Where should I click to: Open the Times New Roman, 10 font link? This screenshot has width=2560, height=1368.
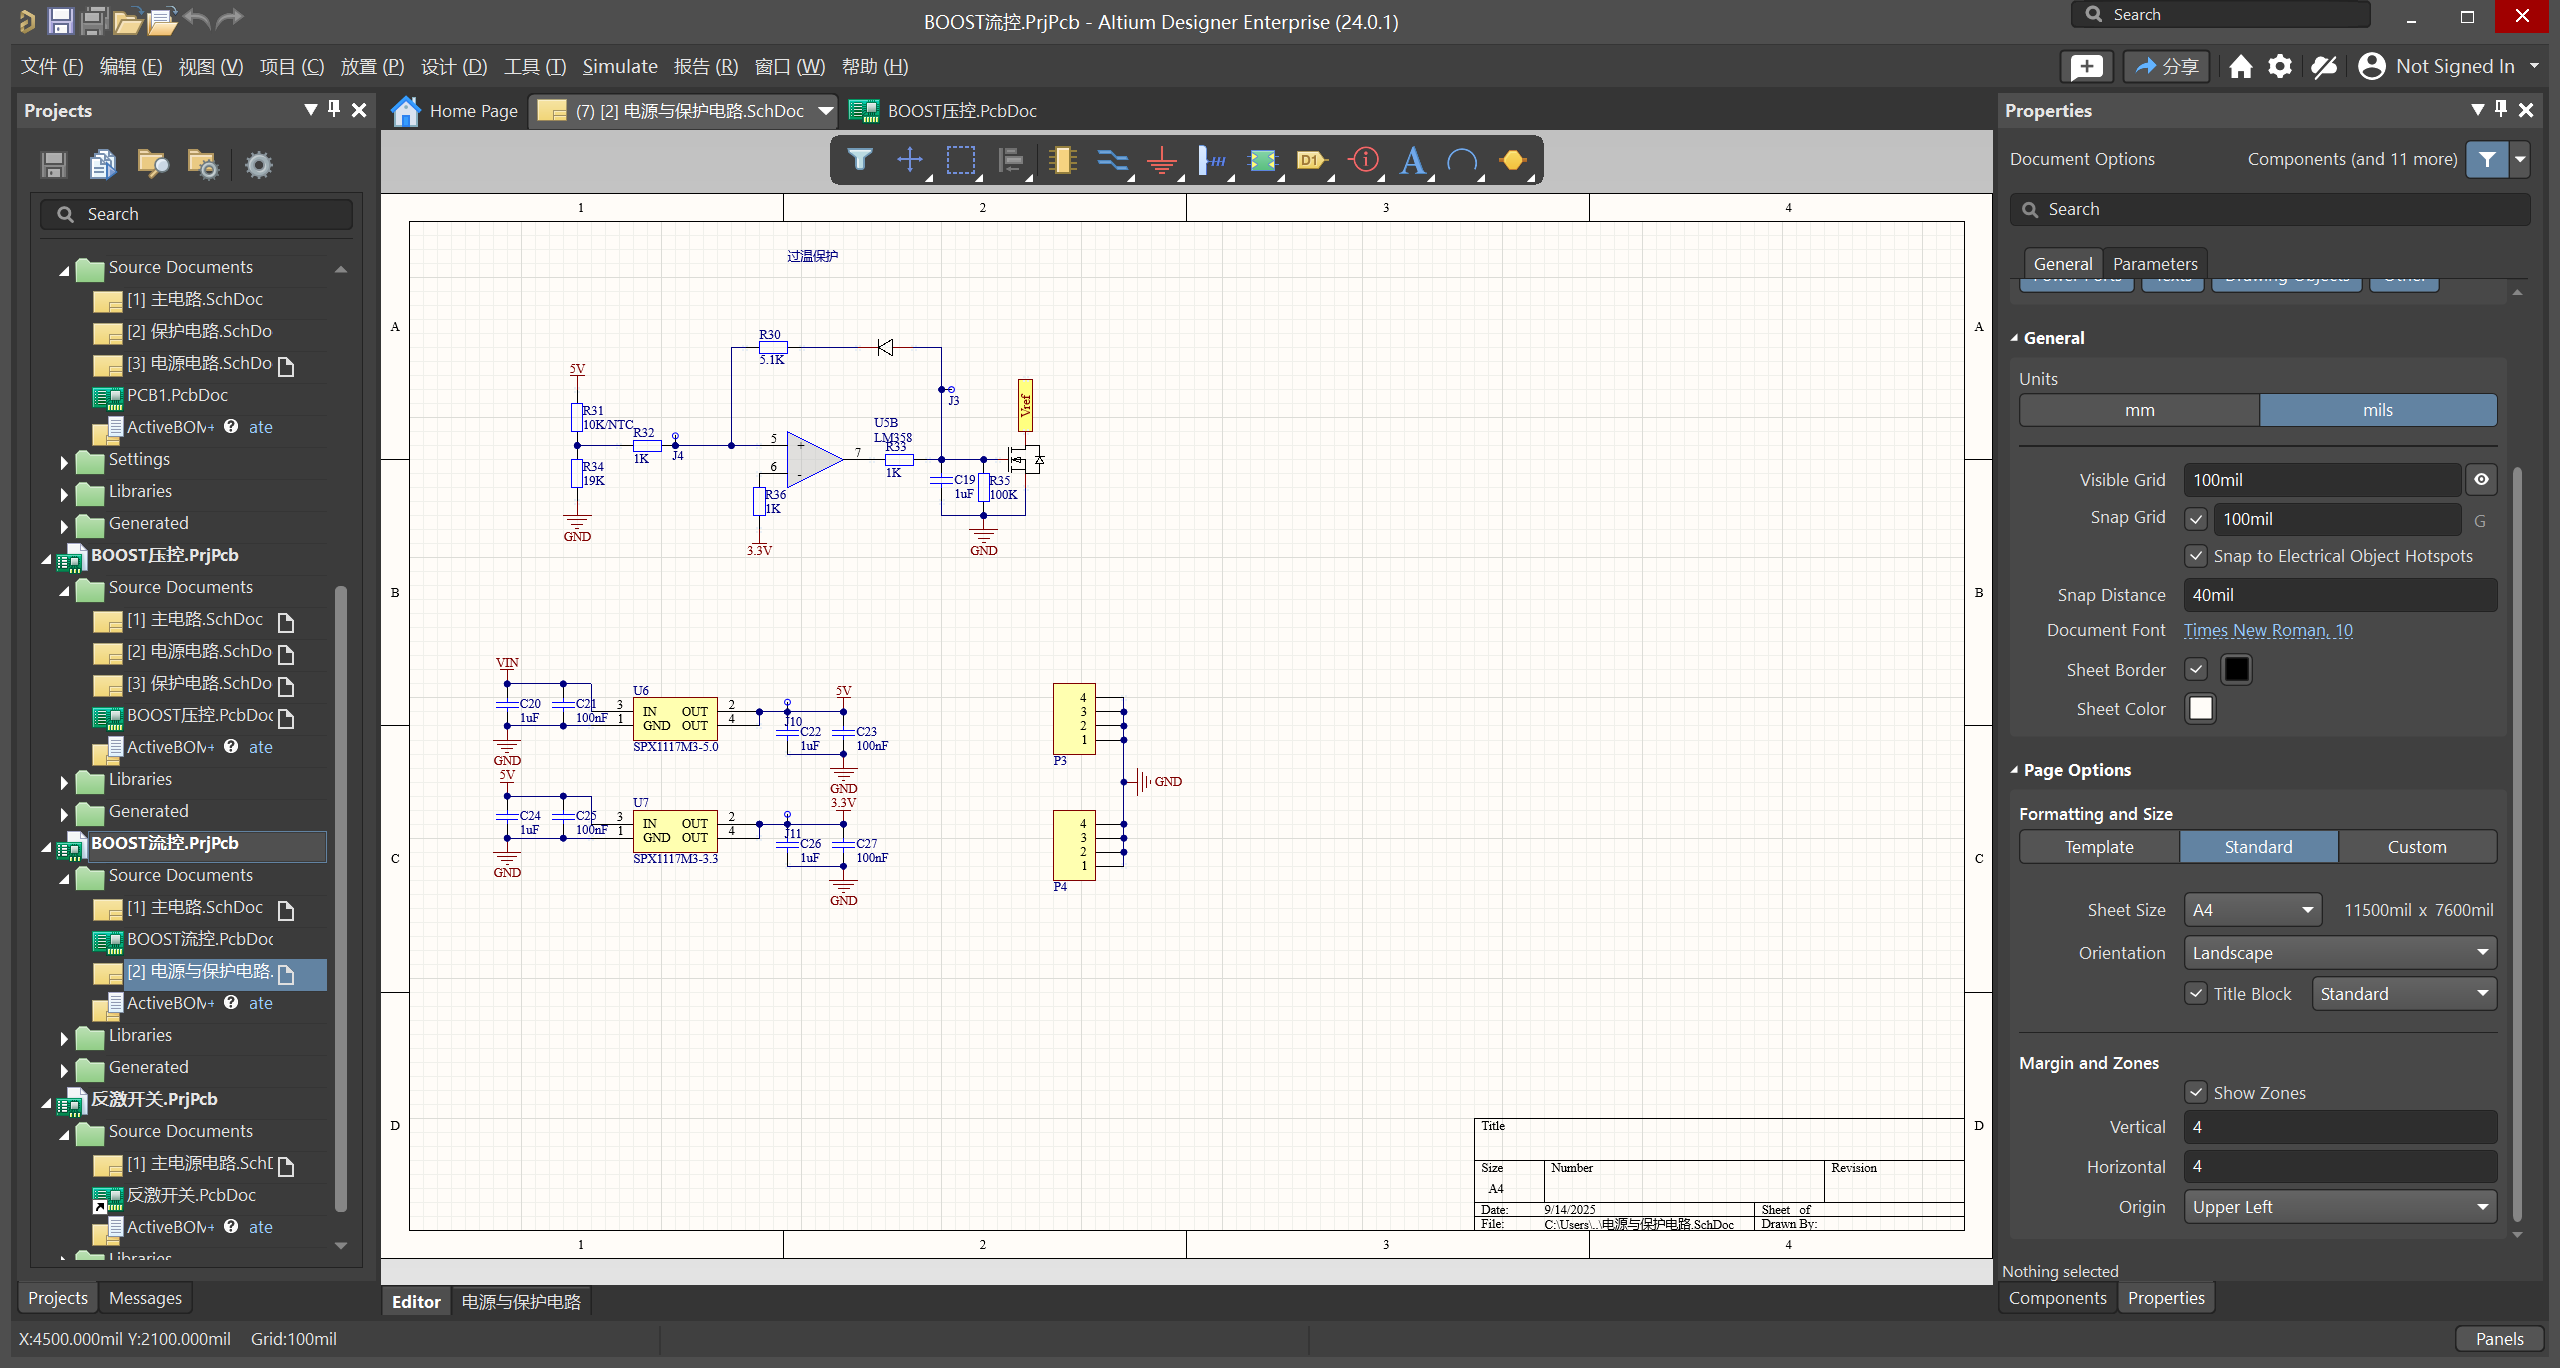click(x=2268, y=630)
